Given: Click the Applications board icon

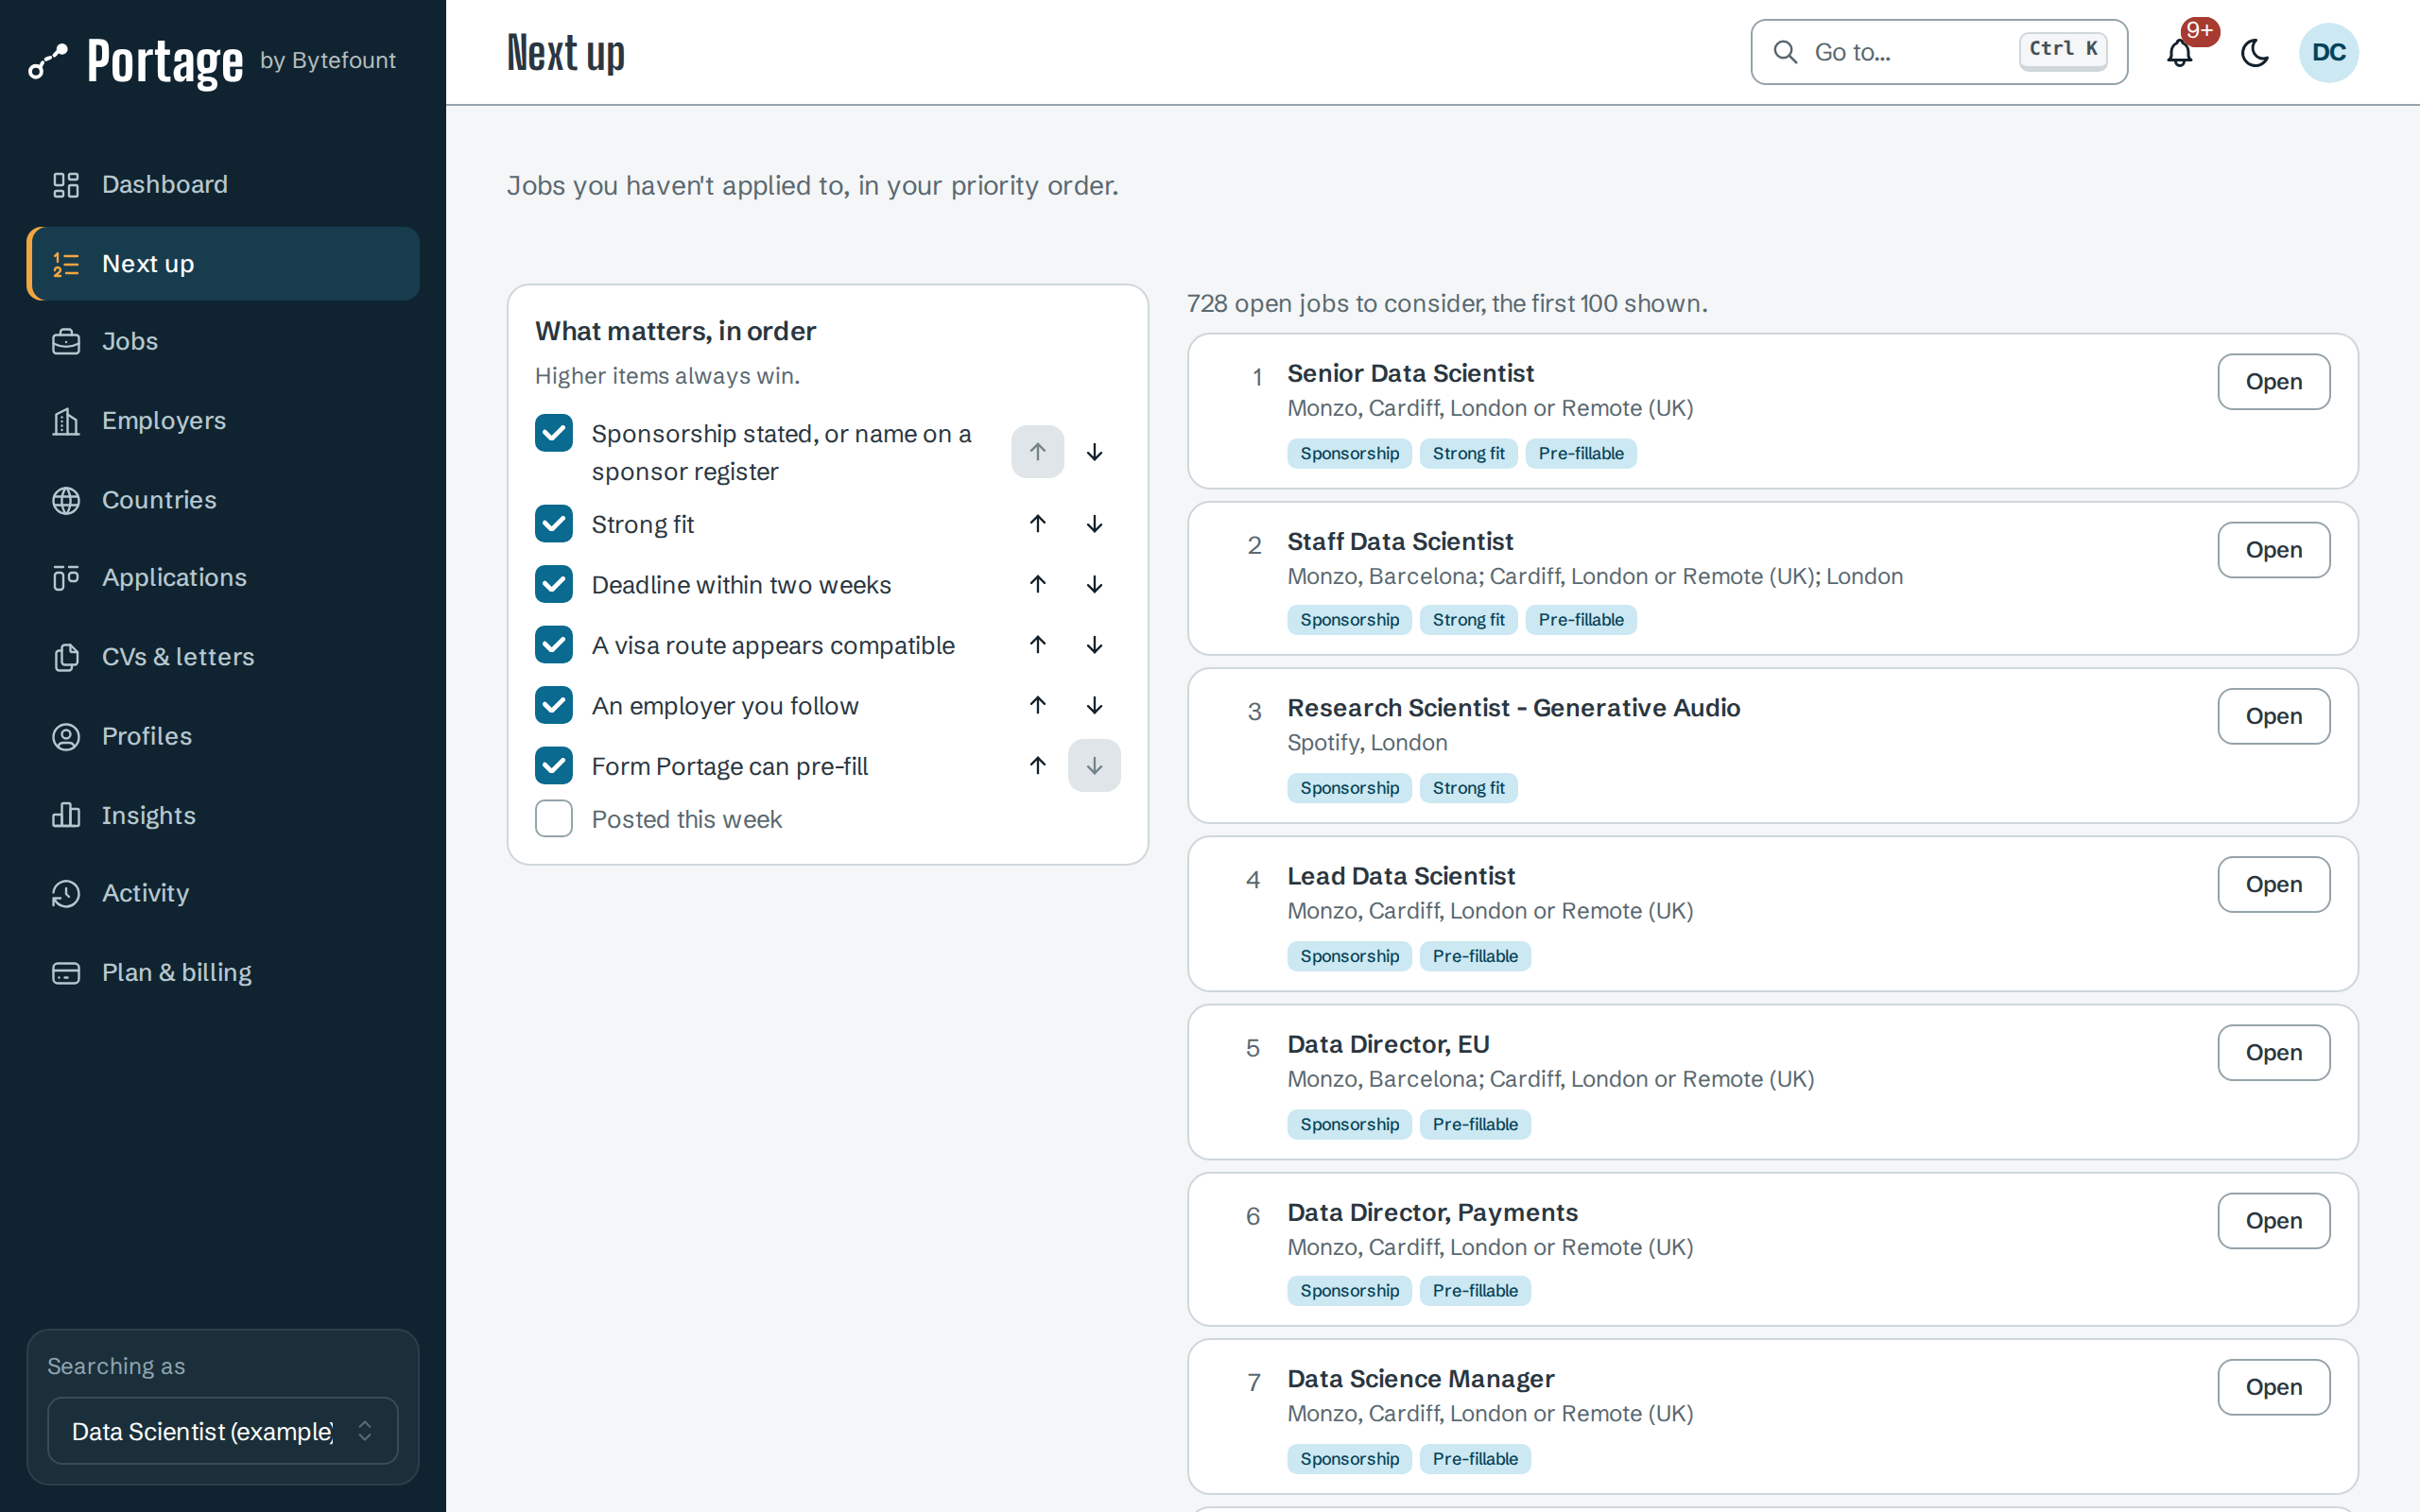Looking at the screenshot, I should (x=66, y=578).
